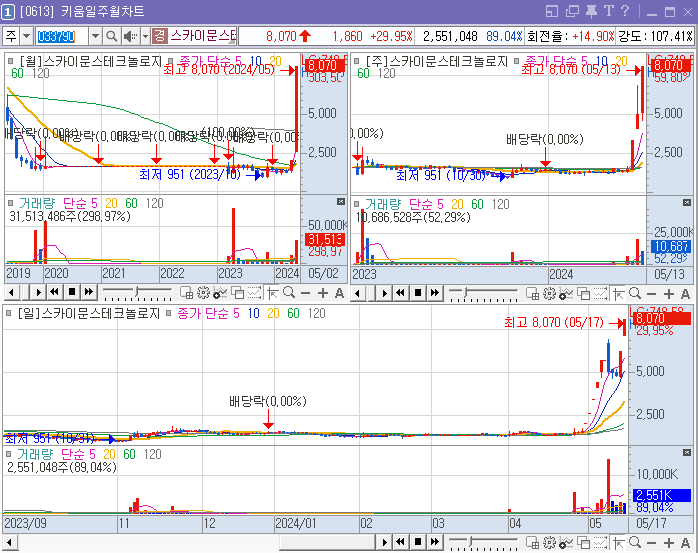Zoom in daily chart with plus icon
698x553 pixels.
tap(669, 543)
